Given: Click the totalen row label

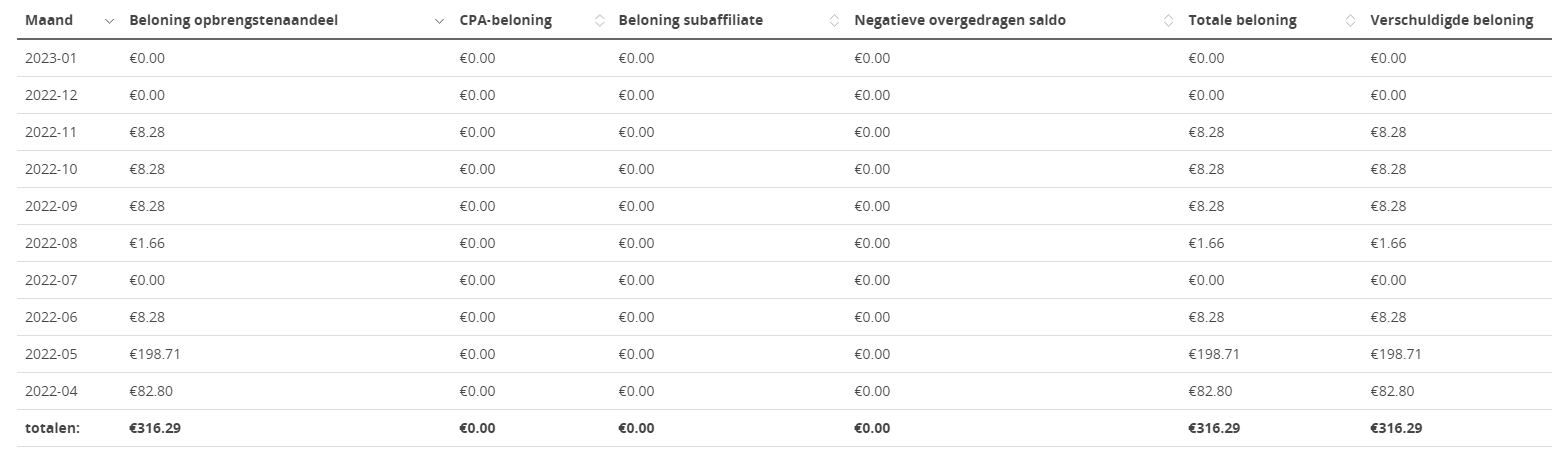Looking at the screenshot, I should tap(52, 428).
